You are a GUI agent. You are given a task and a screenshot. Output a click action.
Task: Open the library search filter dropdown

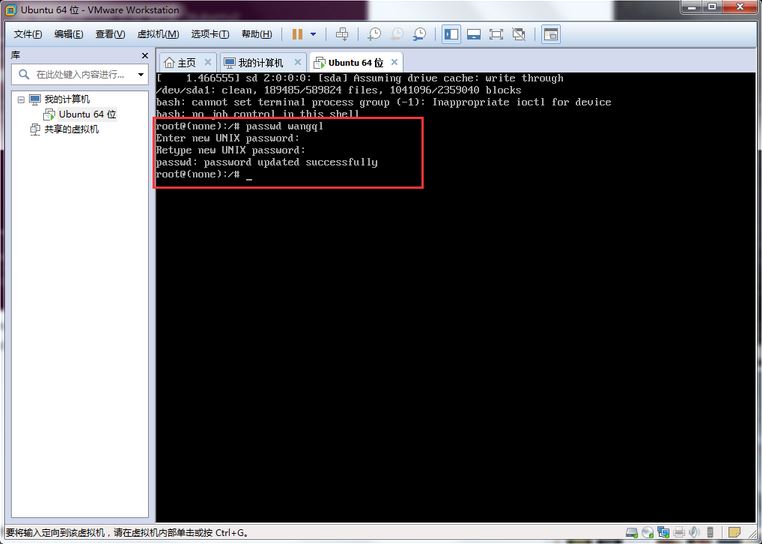click(x=141, y=74)
